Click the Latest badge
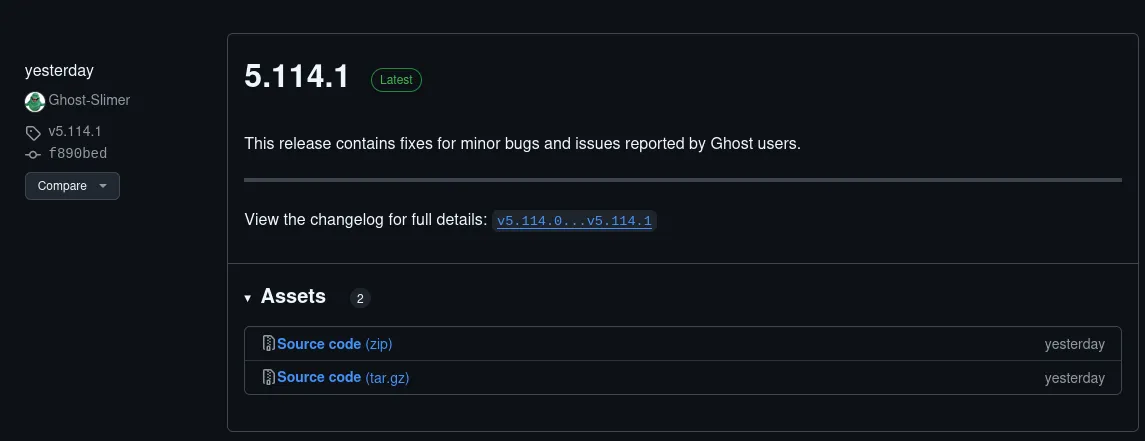 pyautogui.click(x=397, y=80)
